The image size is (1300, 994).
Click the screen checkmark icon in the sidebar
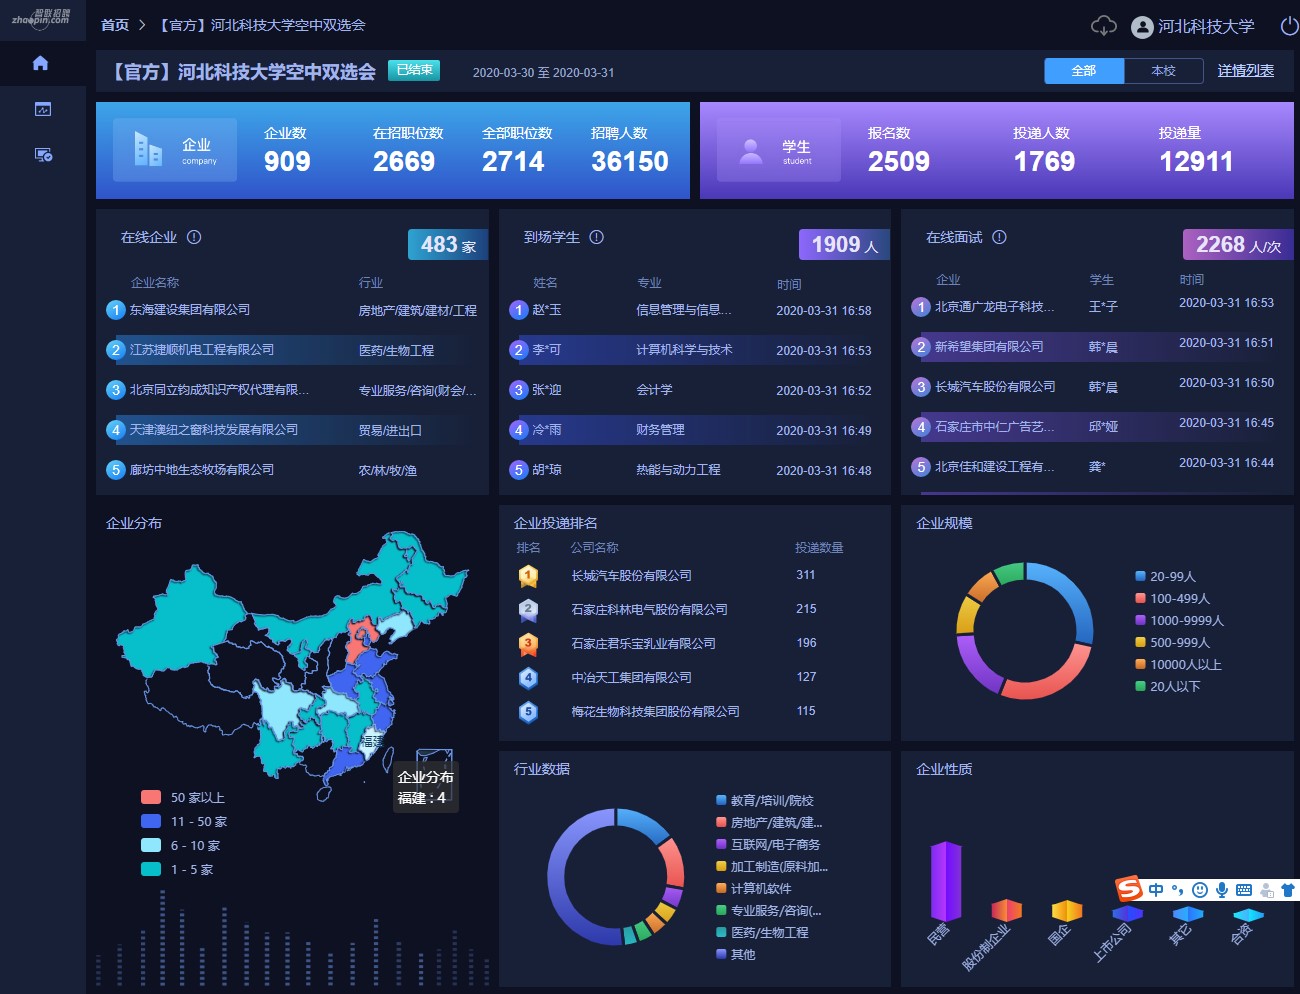43,155
